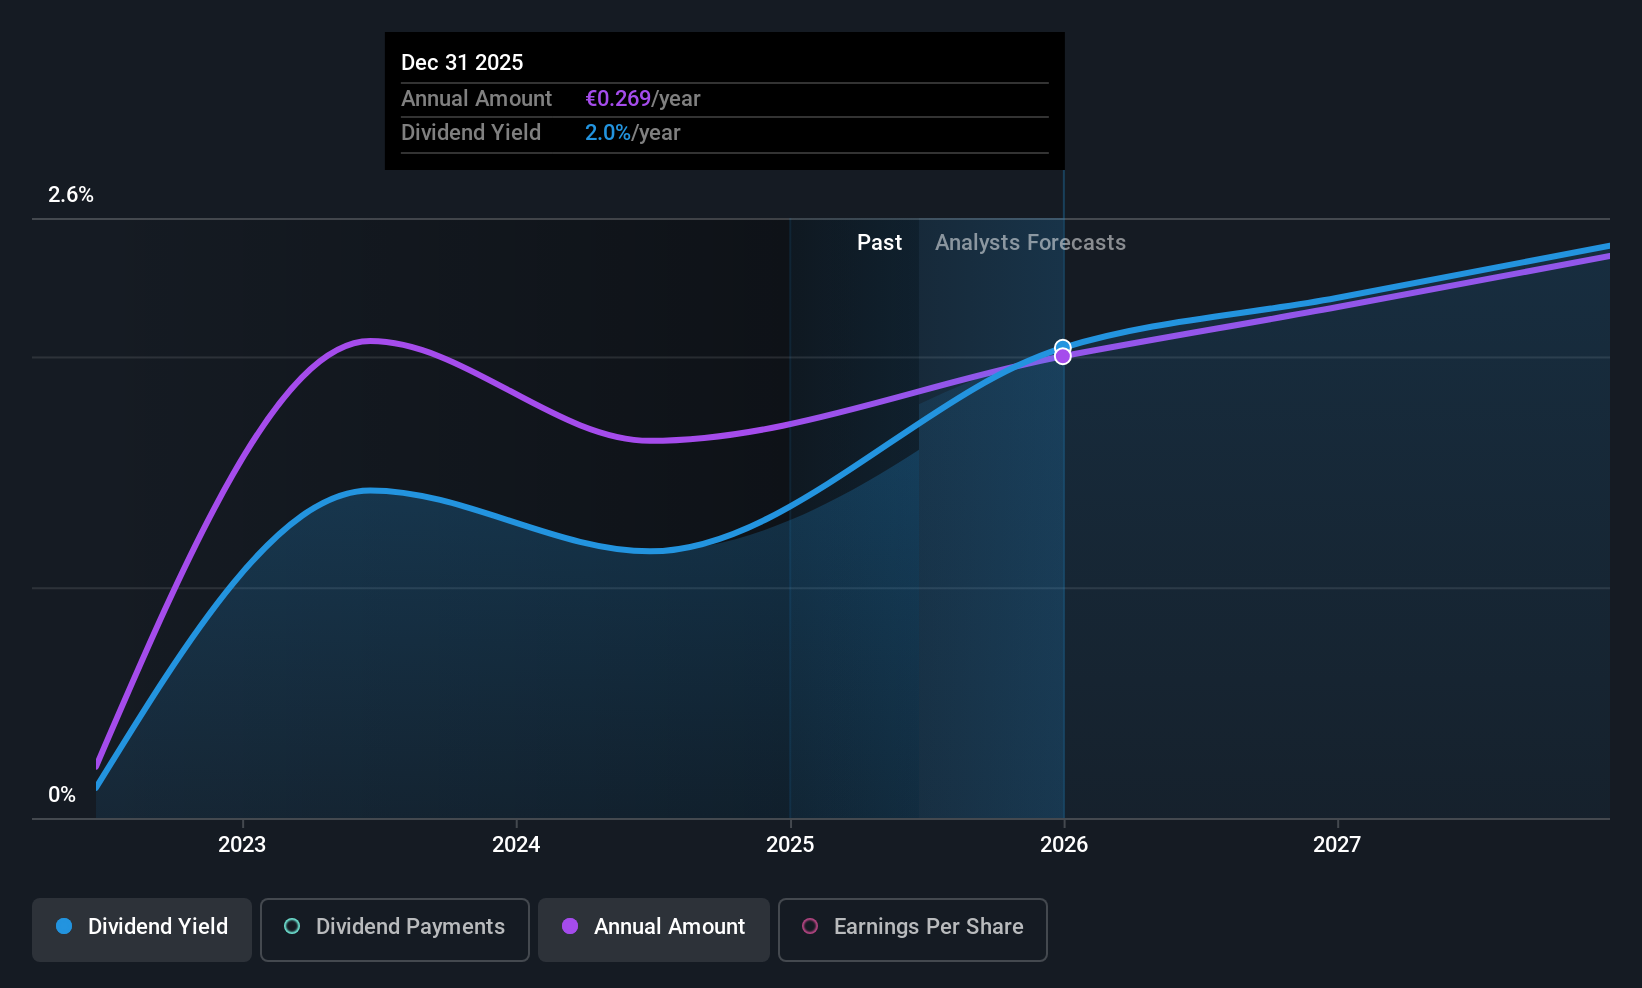Click the purple data point marker at 2026

(x=1063, y=357)
